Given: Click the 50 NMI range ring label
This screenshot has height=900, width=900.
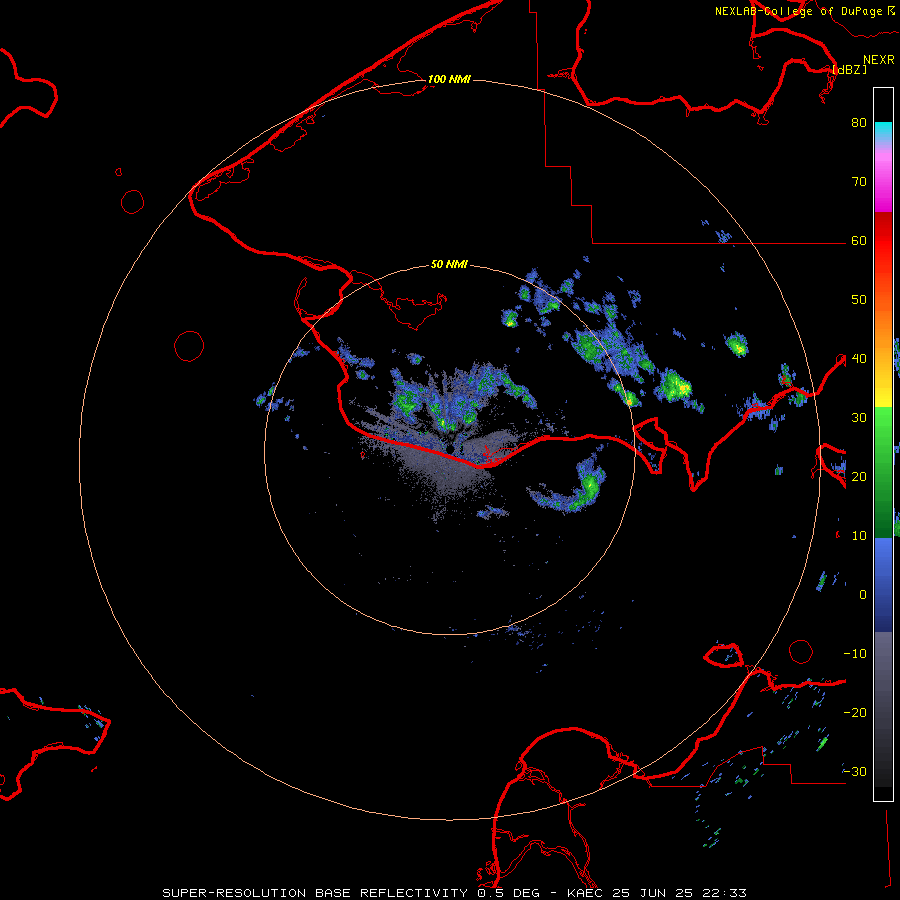Looking at the screenshot, I should (x=449, y=264).
